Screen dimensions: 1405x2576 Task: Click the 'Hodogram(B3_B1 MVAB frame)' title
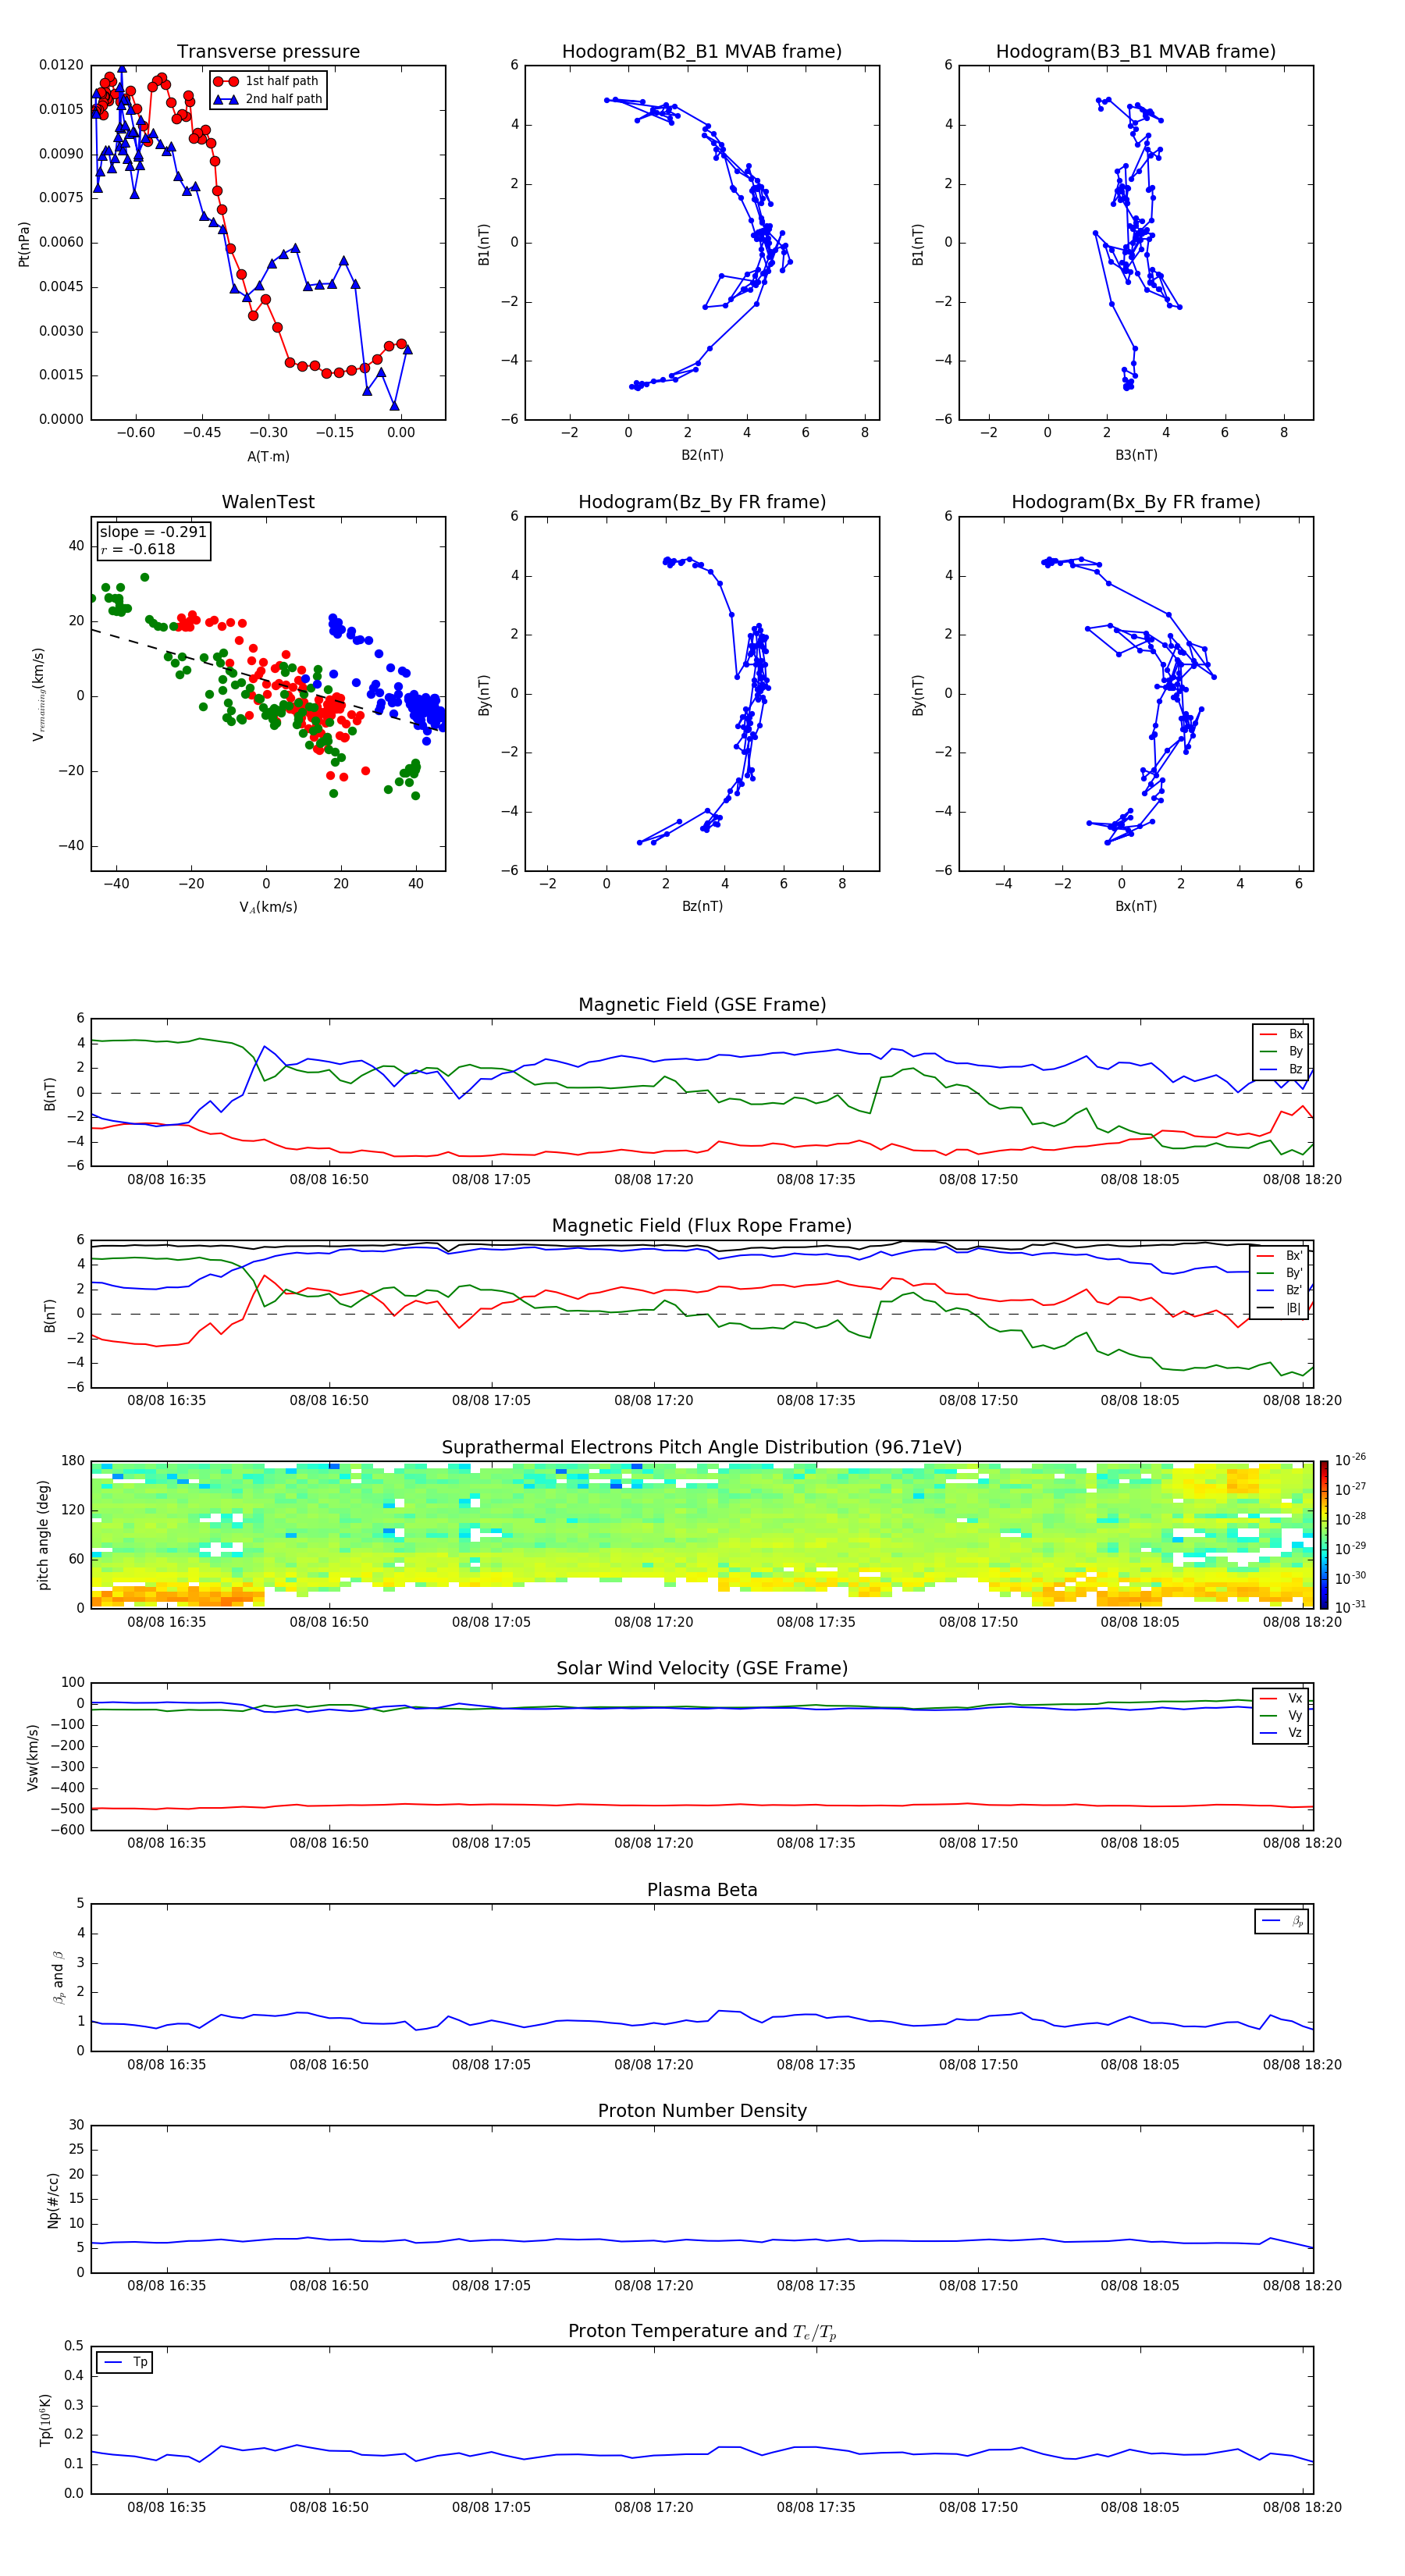pyautogui.click(x=1135, y=52)
